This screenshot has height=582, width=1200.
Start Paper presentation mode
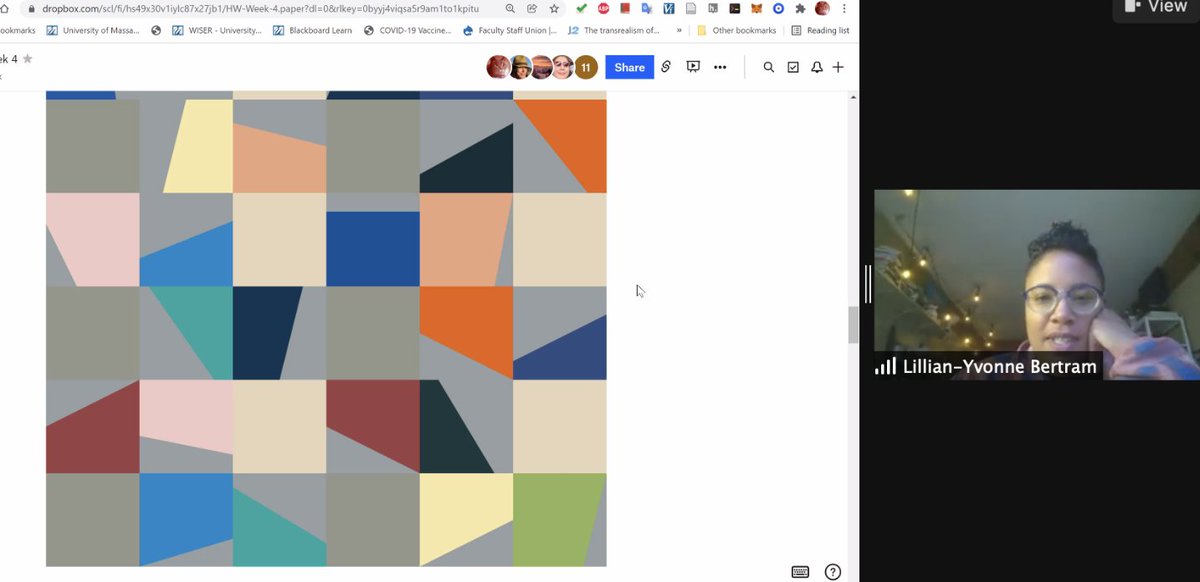693,67
